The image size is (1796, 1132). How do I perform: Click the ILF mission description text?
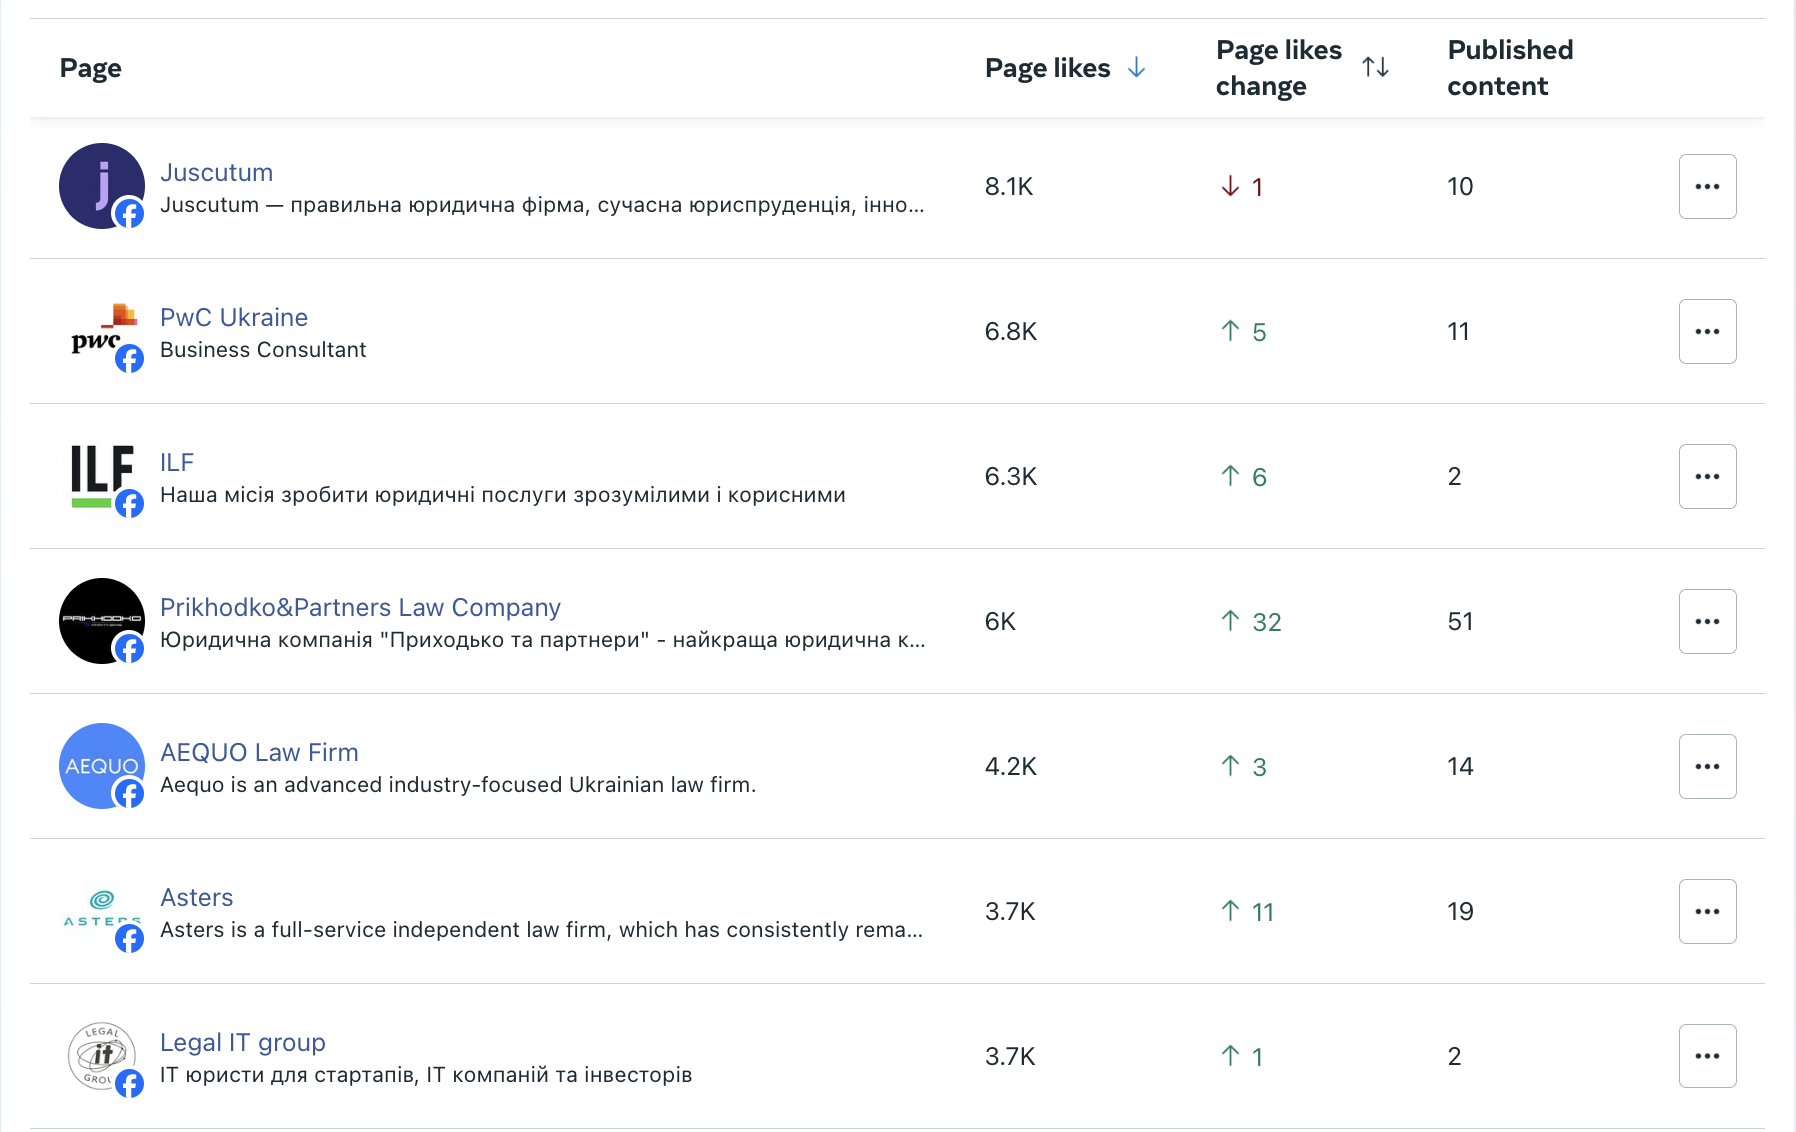click(503, 494)
